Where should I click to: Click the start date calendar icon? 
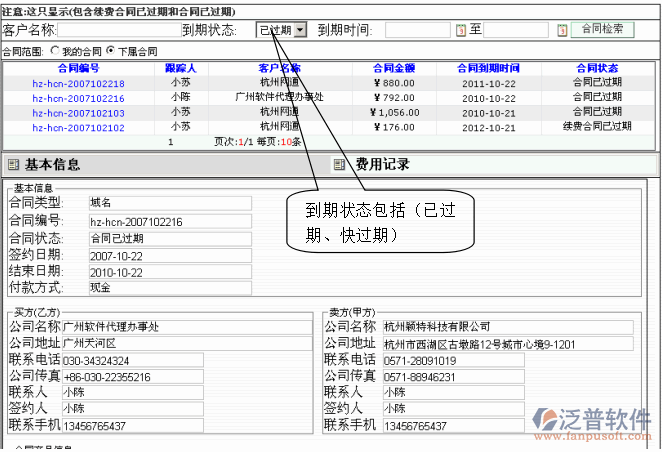point(461,31)
